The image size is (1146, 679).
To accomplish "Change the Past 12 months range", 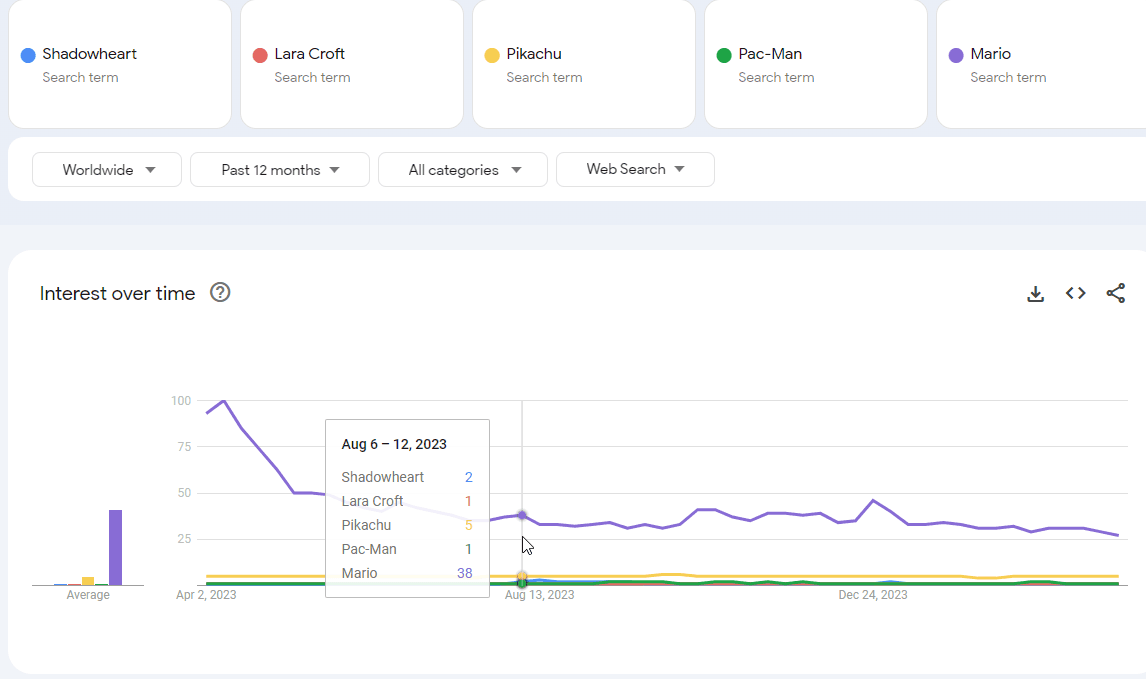I will (x=280, y=170).
